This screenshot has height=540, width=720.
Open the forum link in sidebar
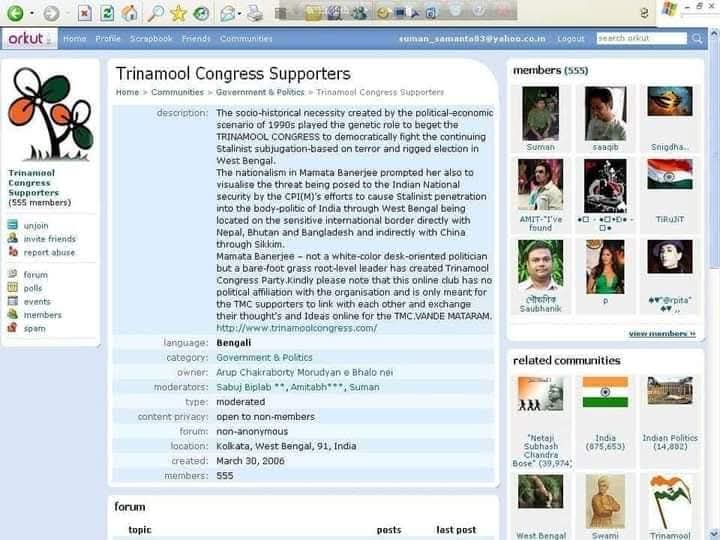[35, 275]
